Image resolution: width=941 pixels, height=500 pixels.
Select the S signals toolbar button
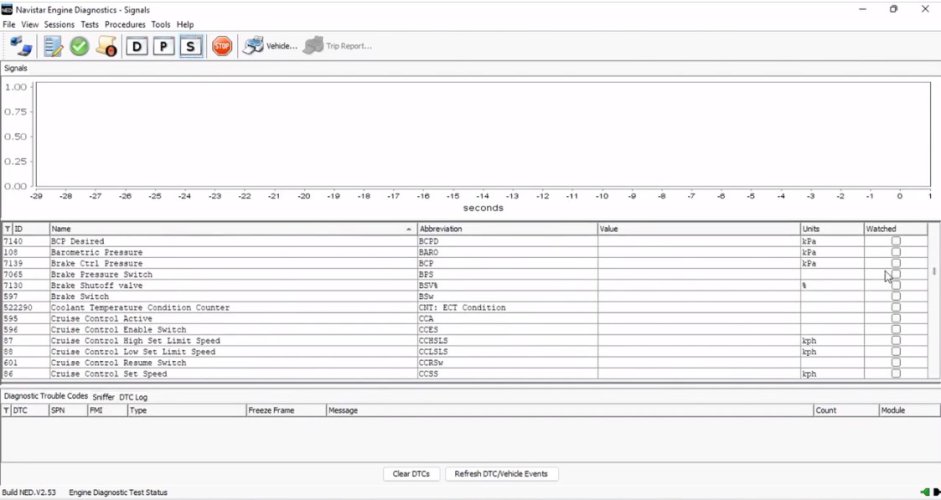point(191,46)
